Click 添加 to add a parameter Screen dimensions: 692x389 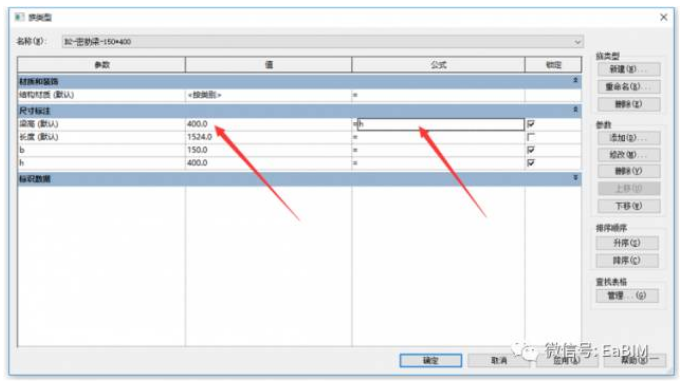(628, 138)
